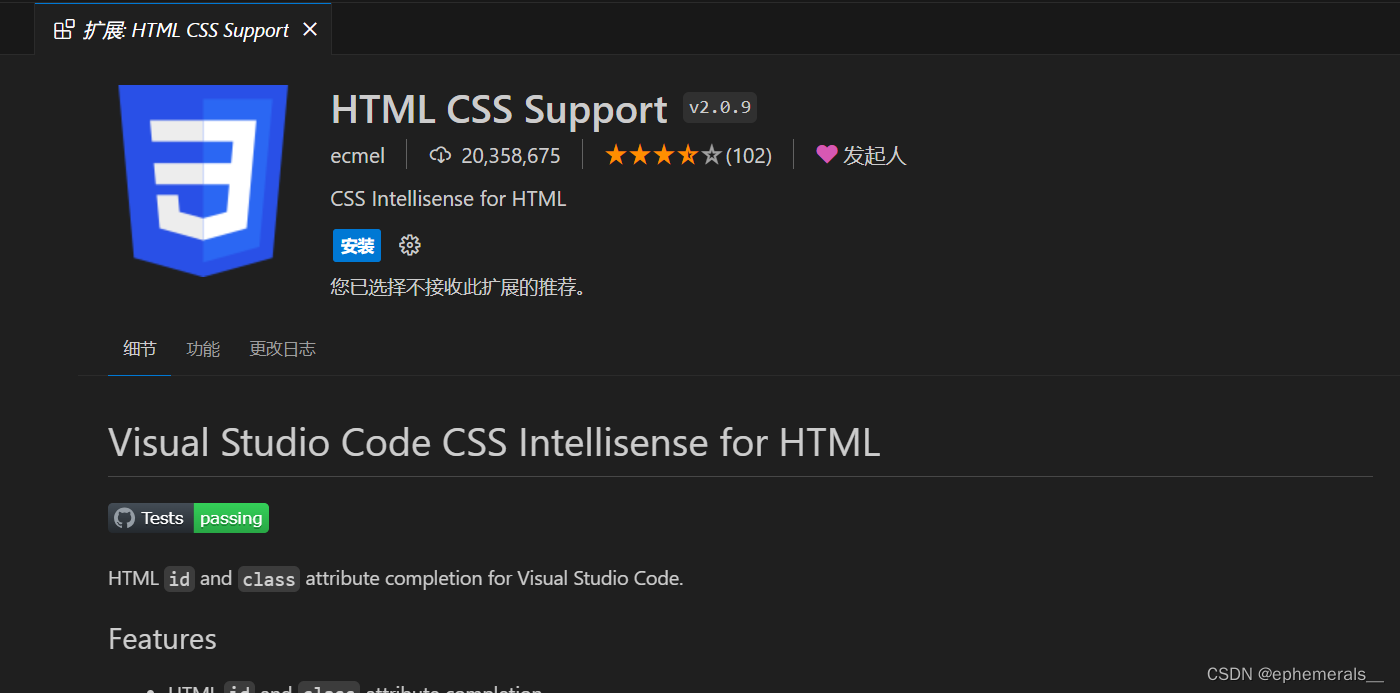Click the GitHub icon in Tests badge
The width and height of the screenshot is (1400, 693).
pyautogui.click(x=124, y=518)
